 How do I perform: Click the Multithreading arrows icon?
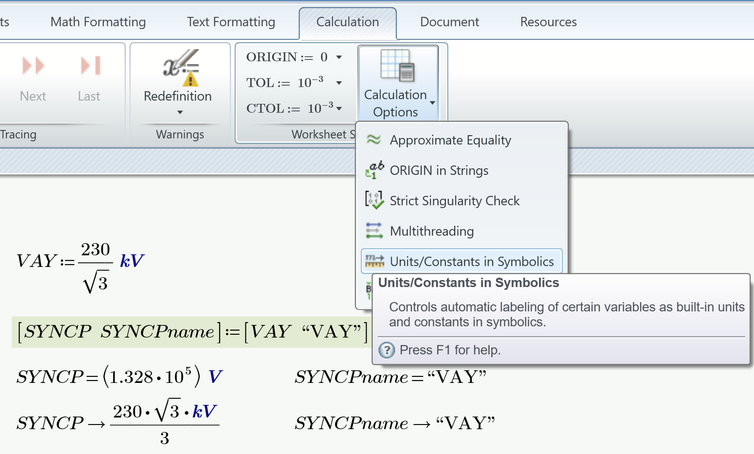pos(374,230)
